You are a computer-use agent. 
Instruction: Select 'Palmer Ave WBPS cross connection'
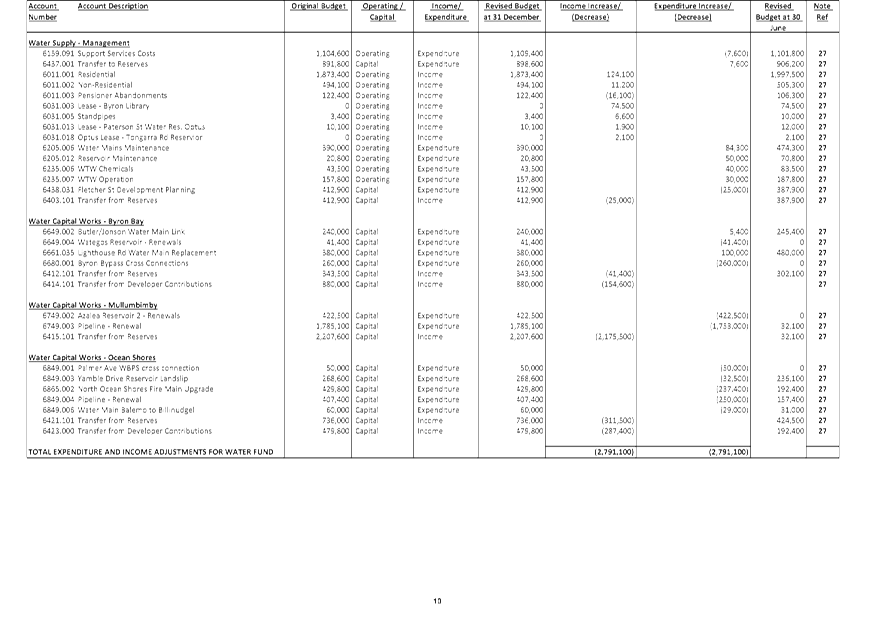tap(138, 368)
